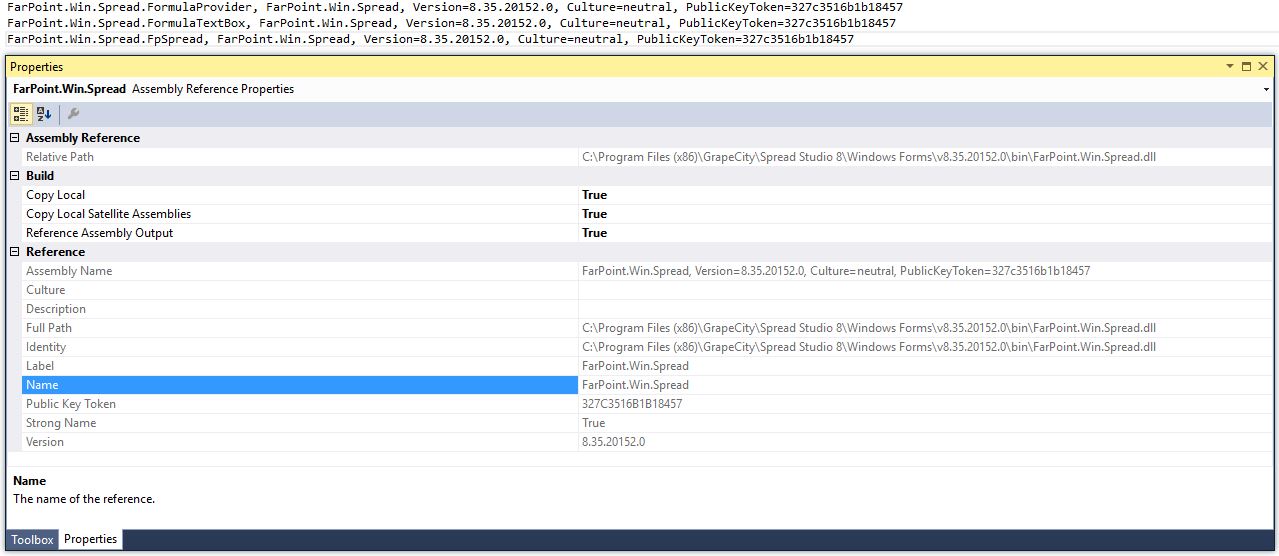Image resolution: width=1279 pixels, height=556 pixels.
Task: Click the 327C3516B1B18457 token value
Action: (x=632, y=404)
